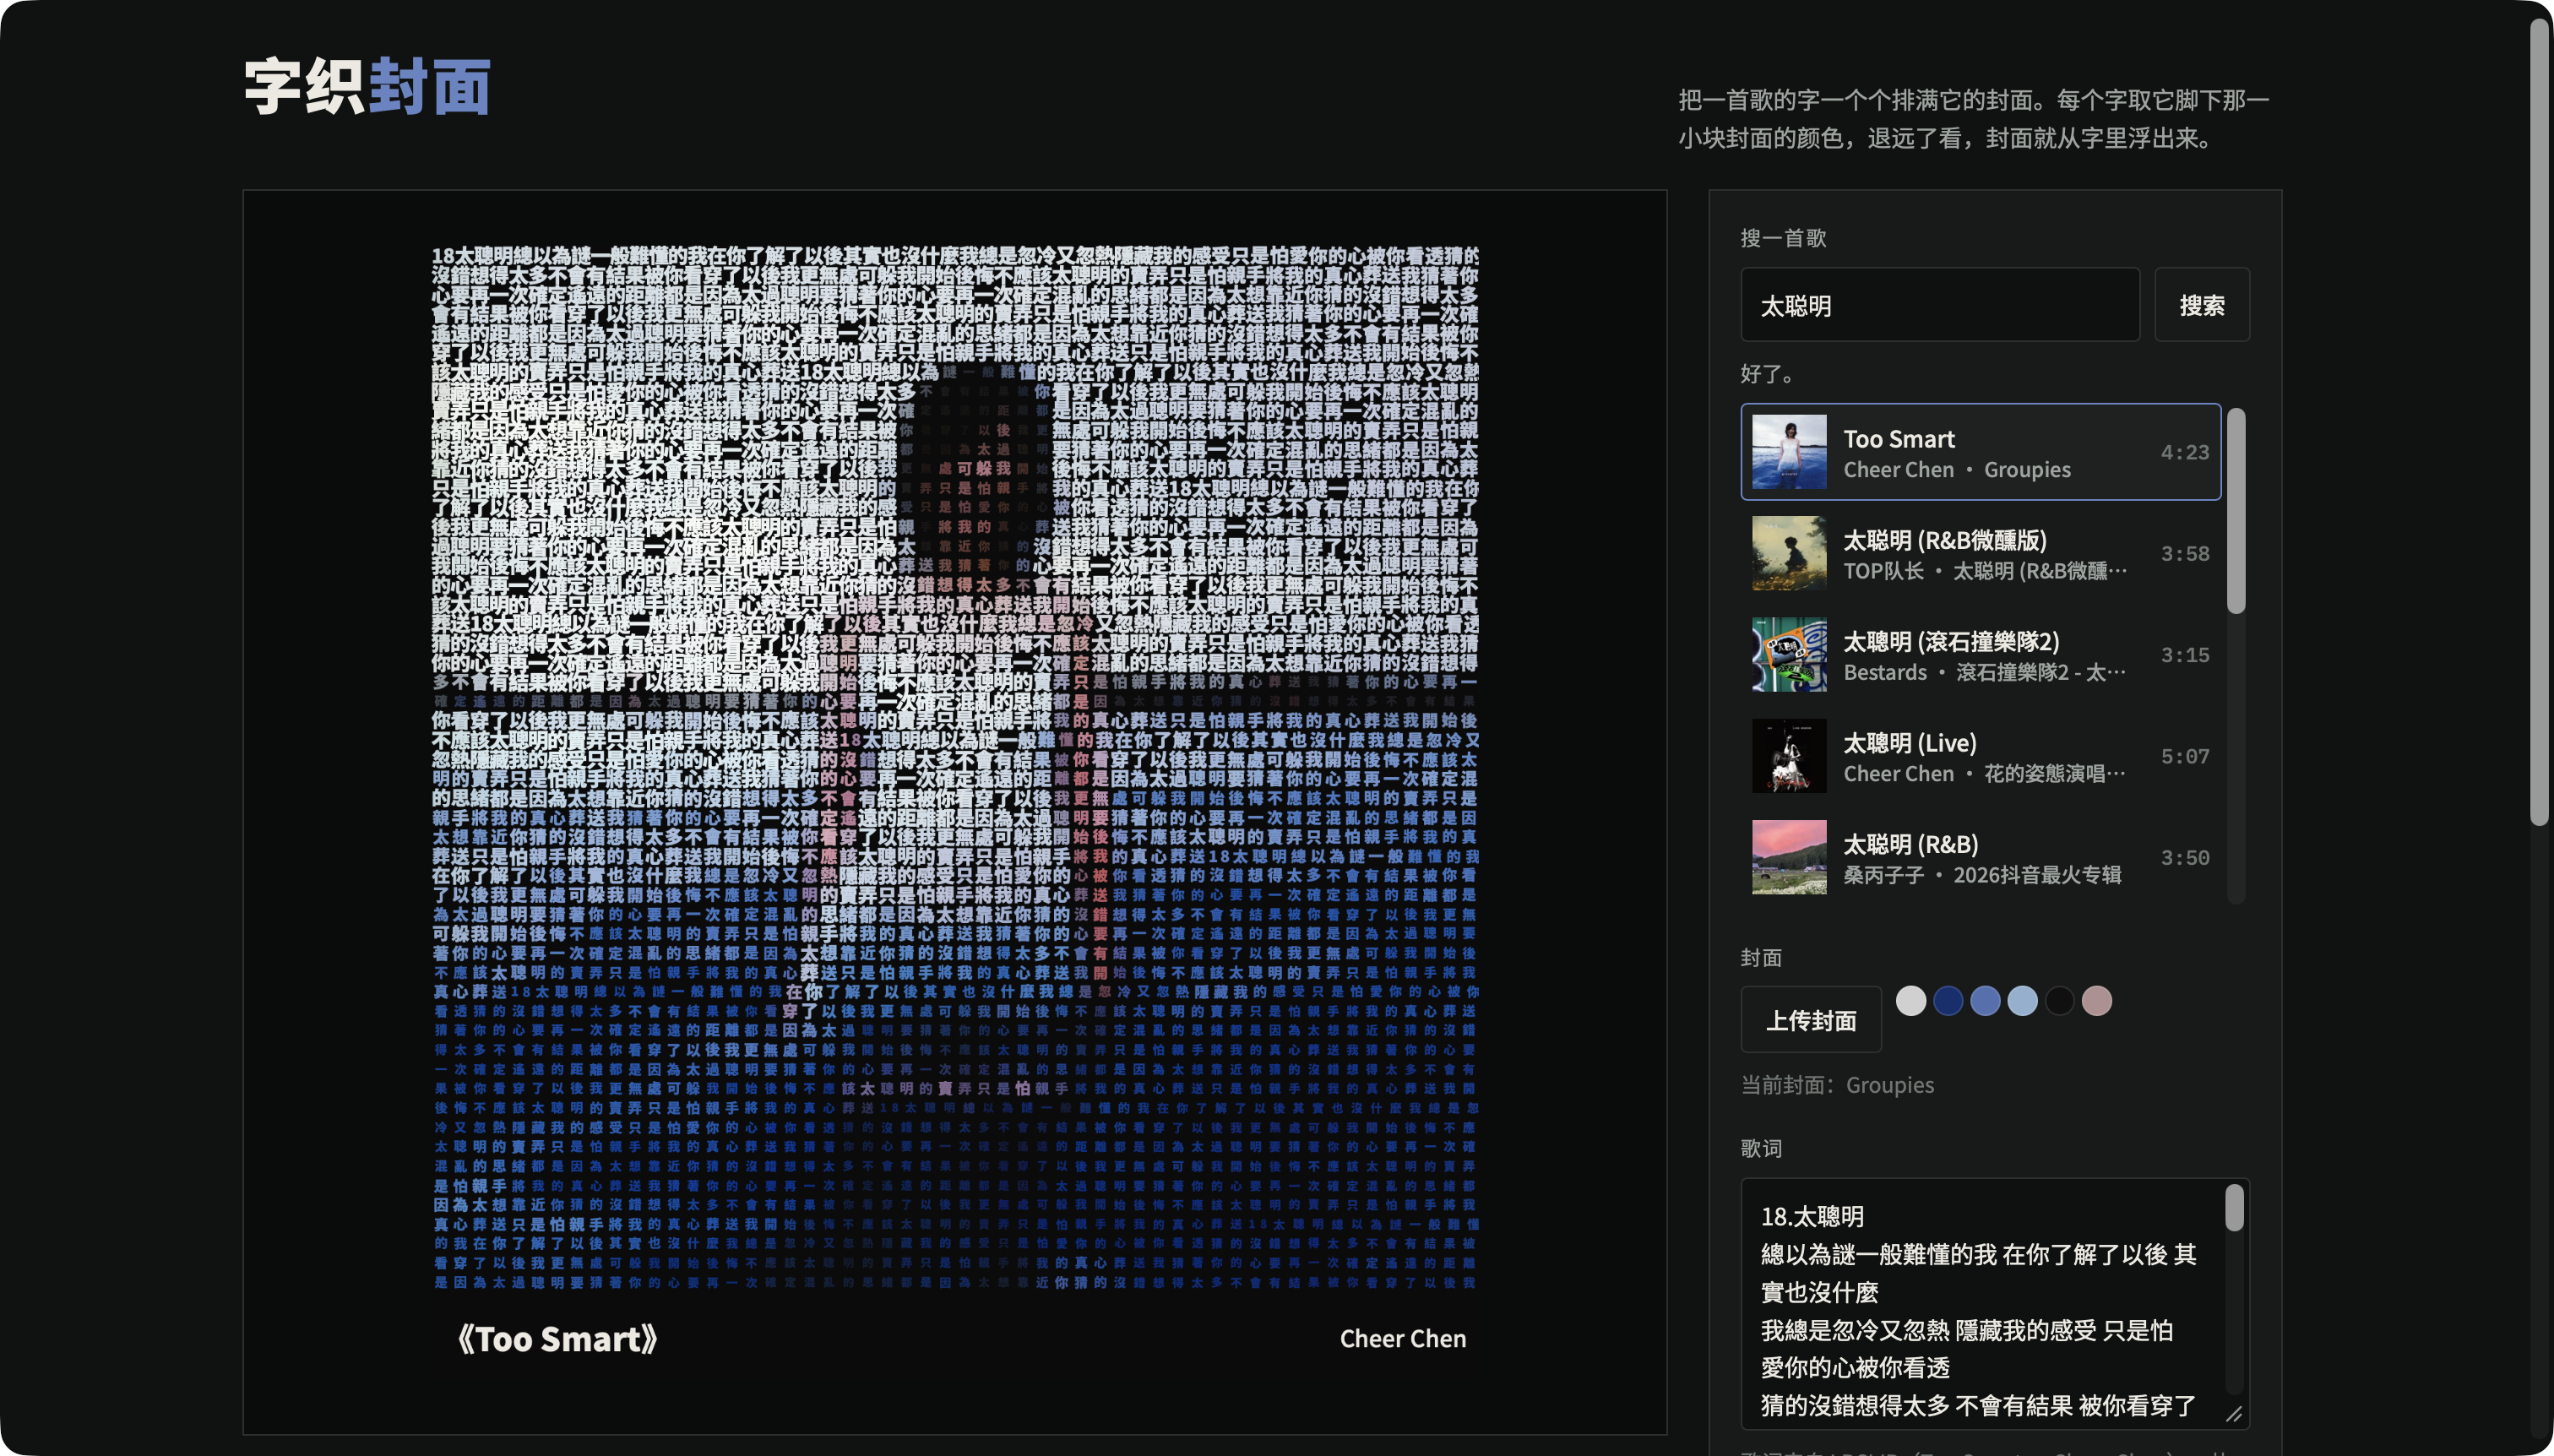The height and width of the screenshot is (1456, 2554).
Task: Click the 好了。 status message
Action: click(1770, 374)
